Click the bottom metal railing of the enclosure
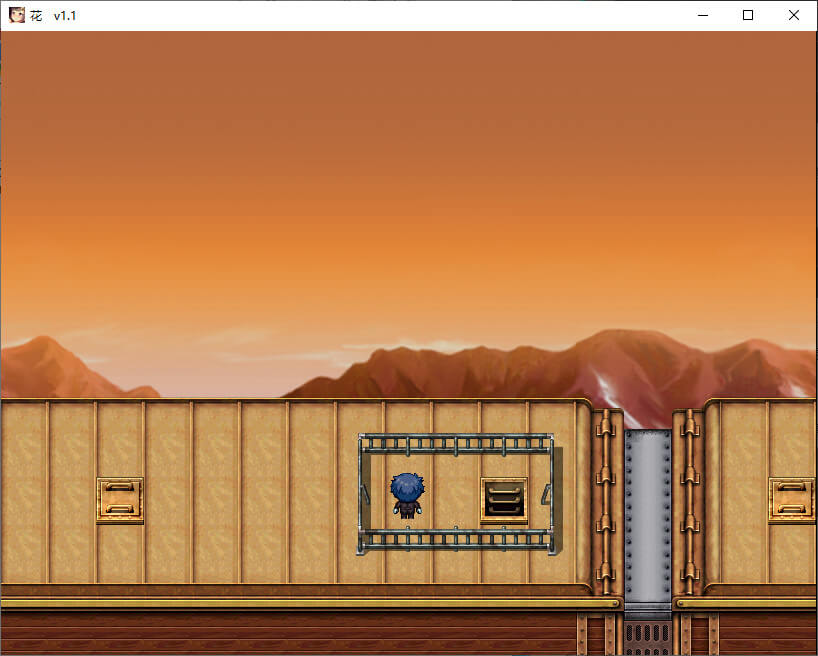Viewport: 818px width, 656px height. (x=455, y=540)
